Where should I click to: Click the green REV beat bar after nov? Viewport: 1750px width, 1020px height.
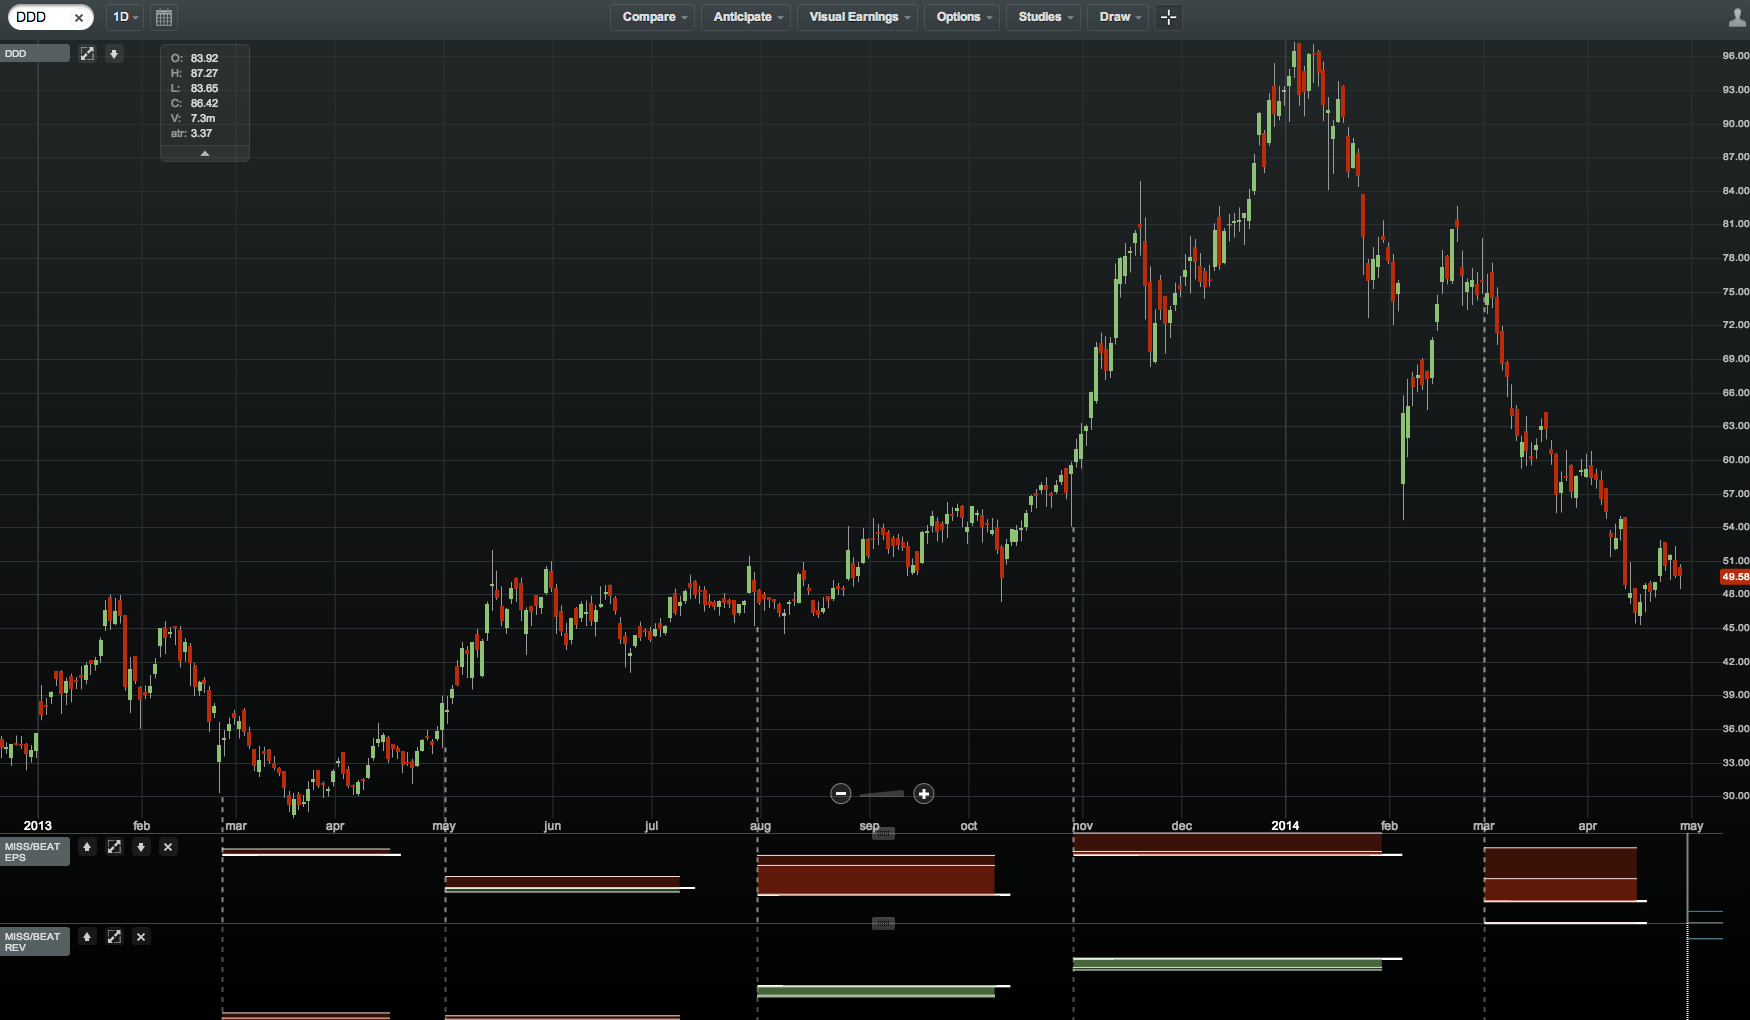click(x=1227, y=964)
